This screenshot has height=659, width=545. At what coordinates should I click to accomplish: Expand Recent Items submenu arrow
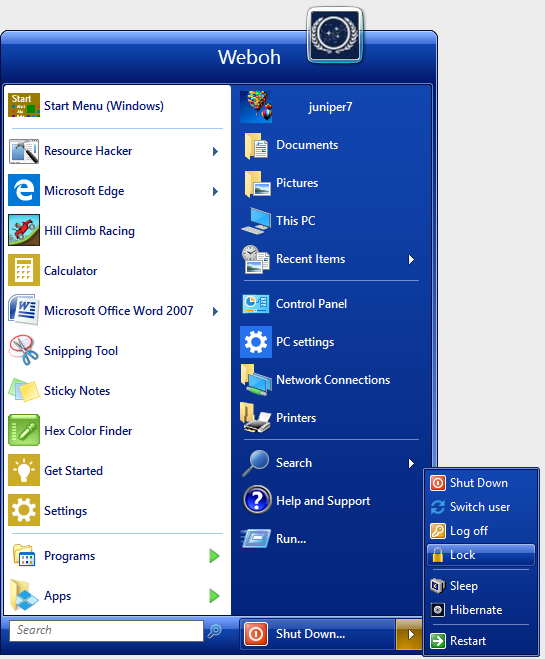point(411,260)
